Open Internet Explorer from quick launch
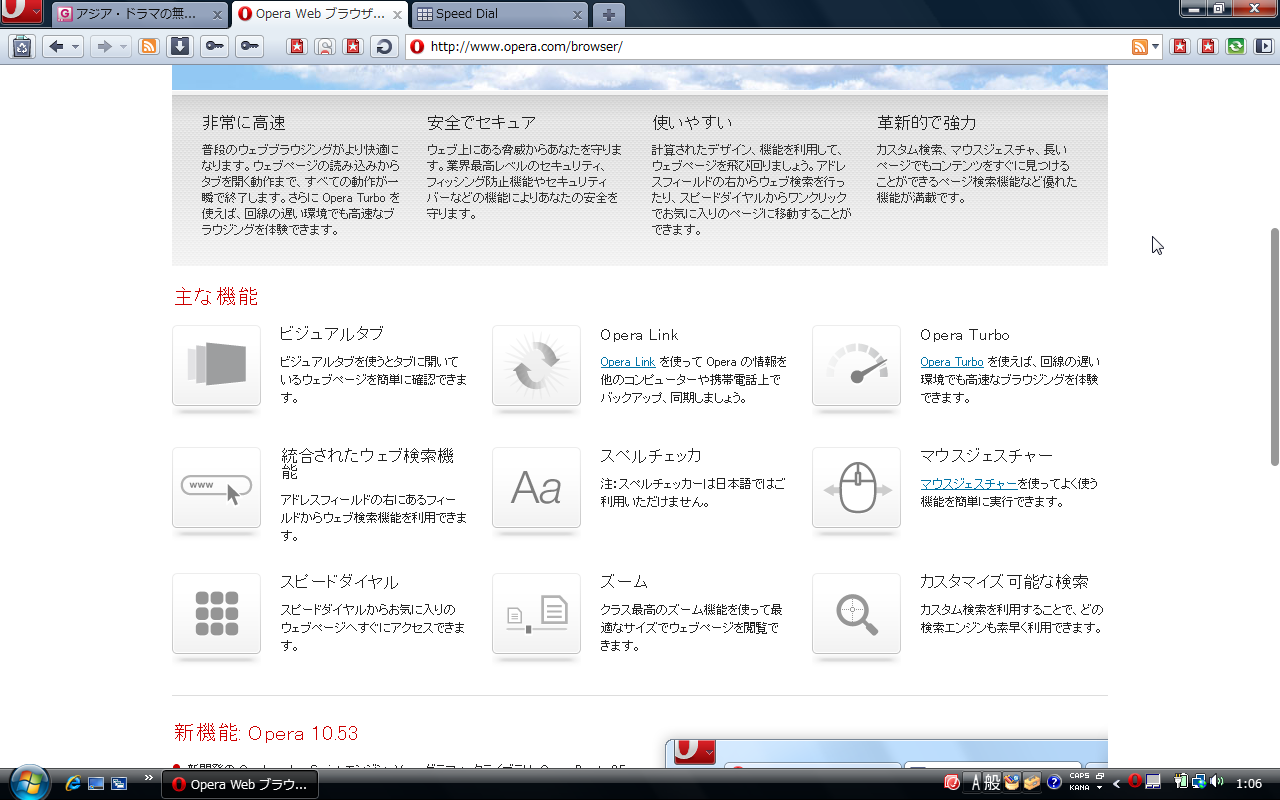The width and height of the screenshot is (1280, 800). [73, 784]
